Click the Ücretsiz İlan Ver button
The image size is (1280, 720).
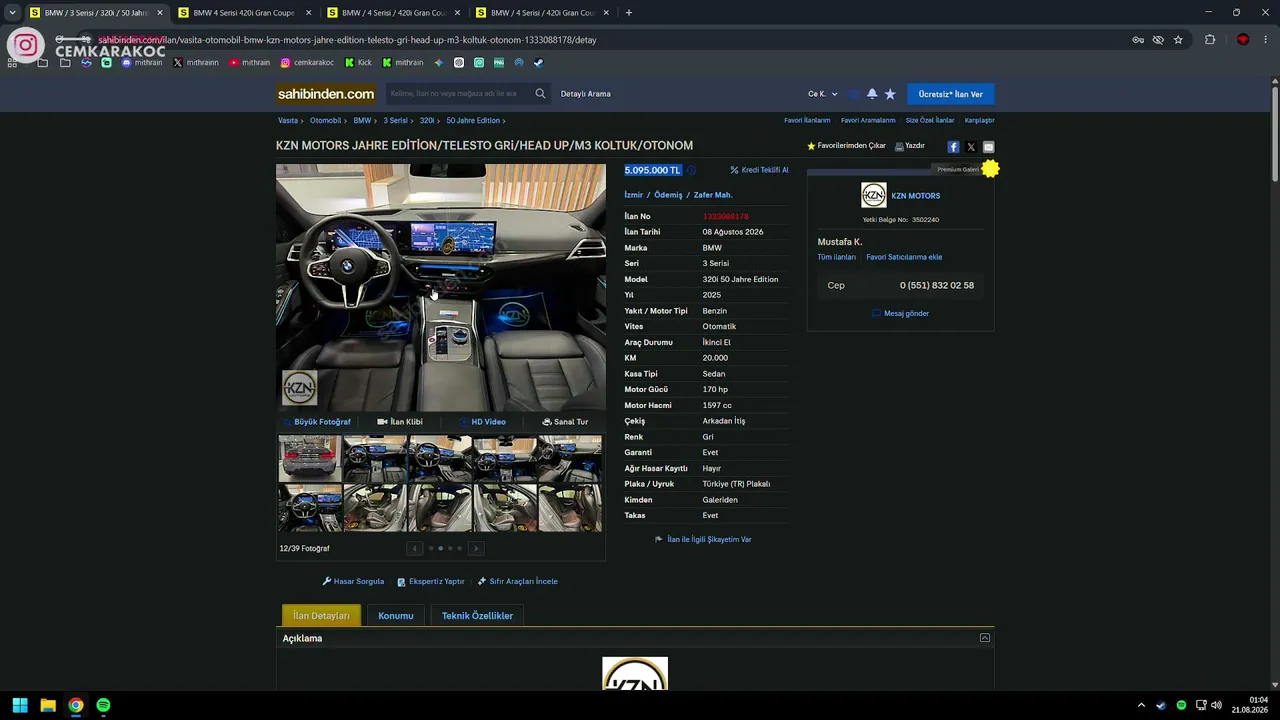(x=950, y=94)
